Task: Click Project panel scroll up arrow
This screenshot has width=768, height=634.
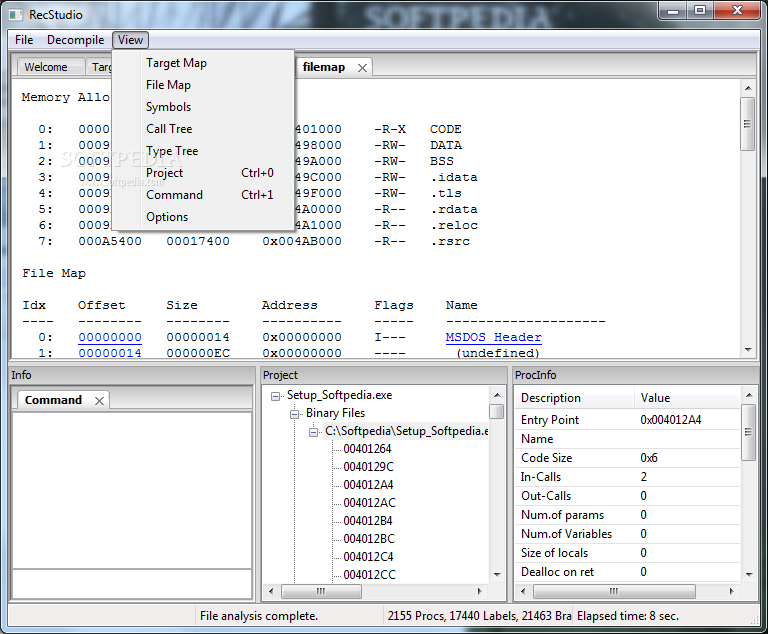Action: click(x=497, y=395)
